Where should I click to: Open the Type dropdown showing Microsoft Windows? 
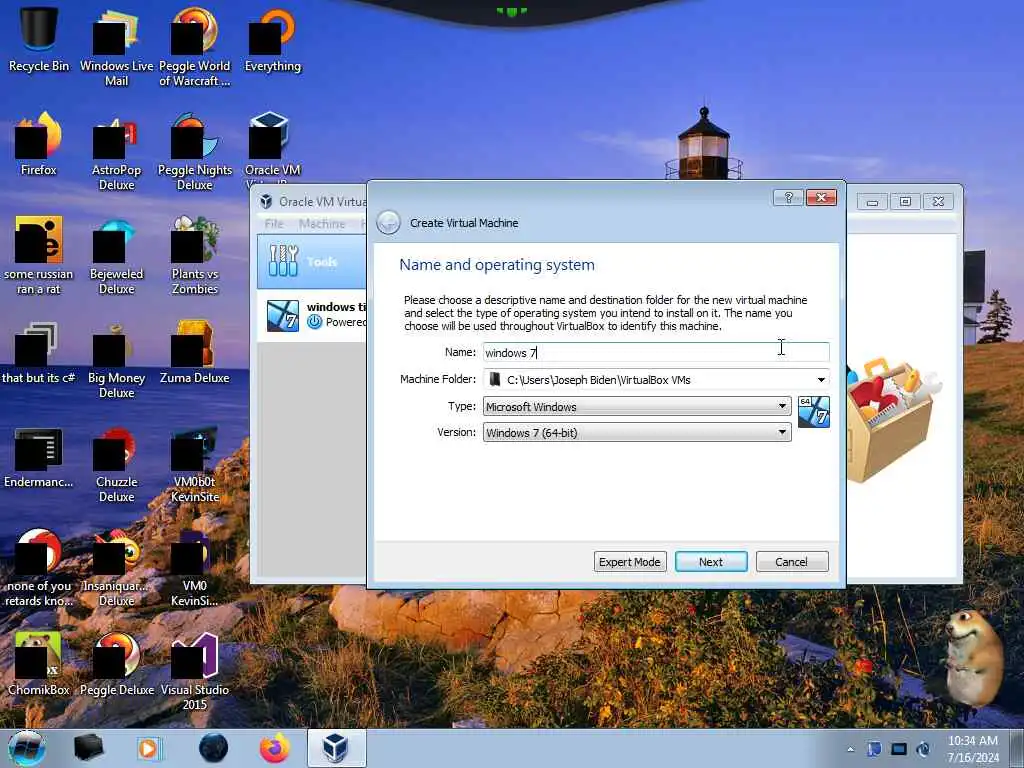[637, 406]
